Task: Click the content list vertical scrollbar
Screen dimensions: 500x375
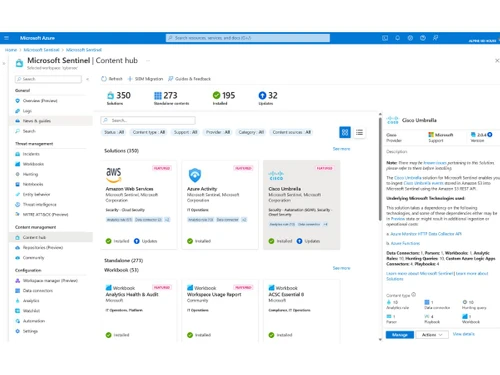Action: (380, 169)
